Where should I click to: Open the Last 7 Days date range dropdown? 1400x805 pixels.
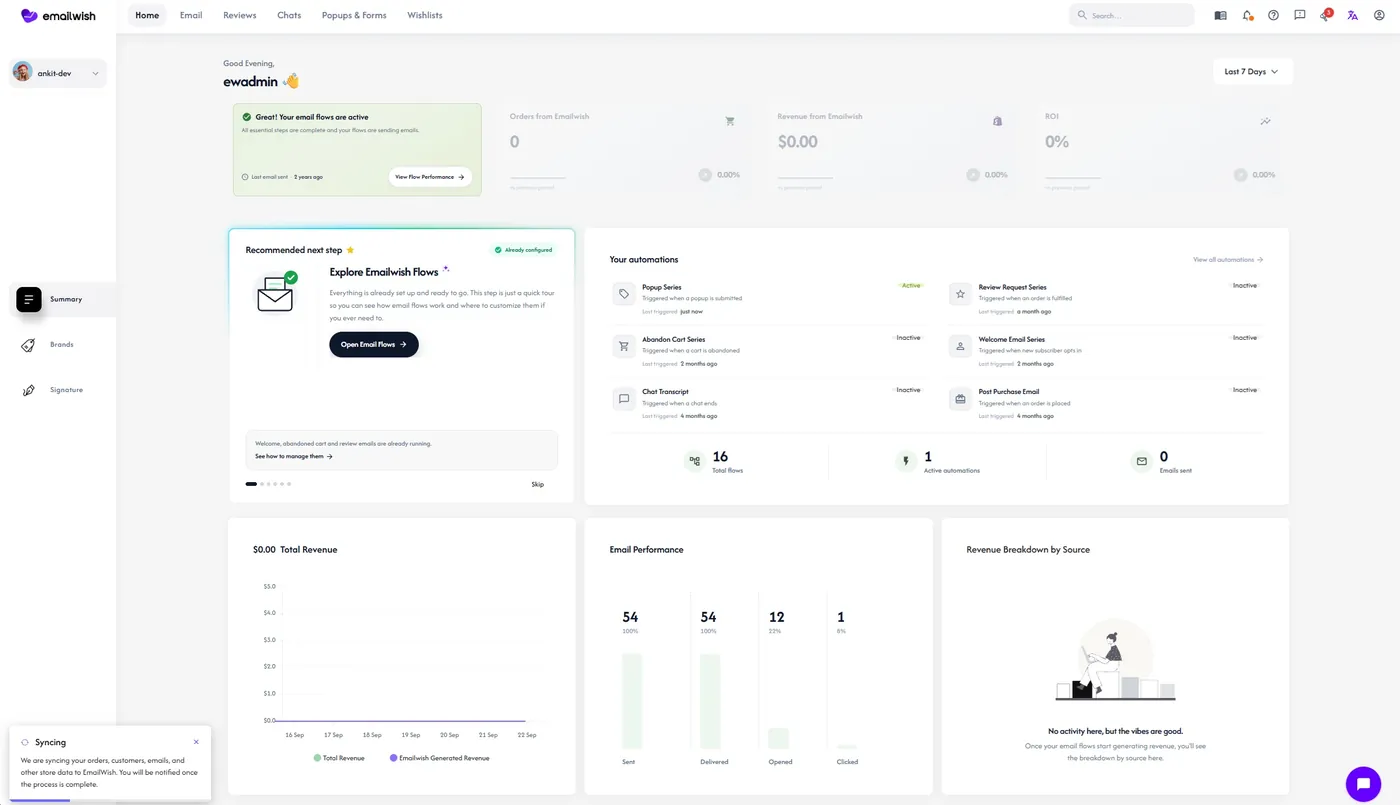pos(1252,72)
